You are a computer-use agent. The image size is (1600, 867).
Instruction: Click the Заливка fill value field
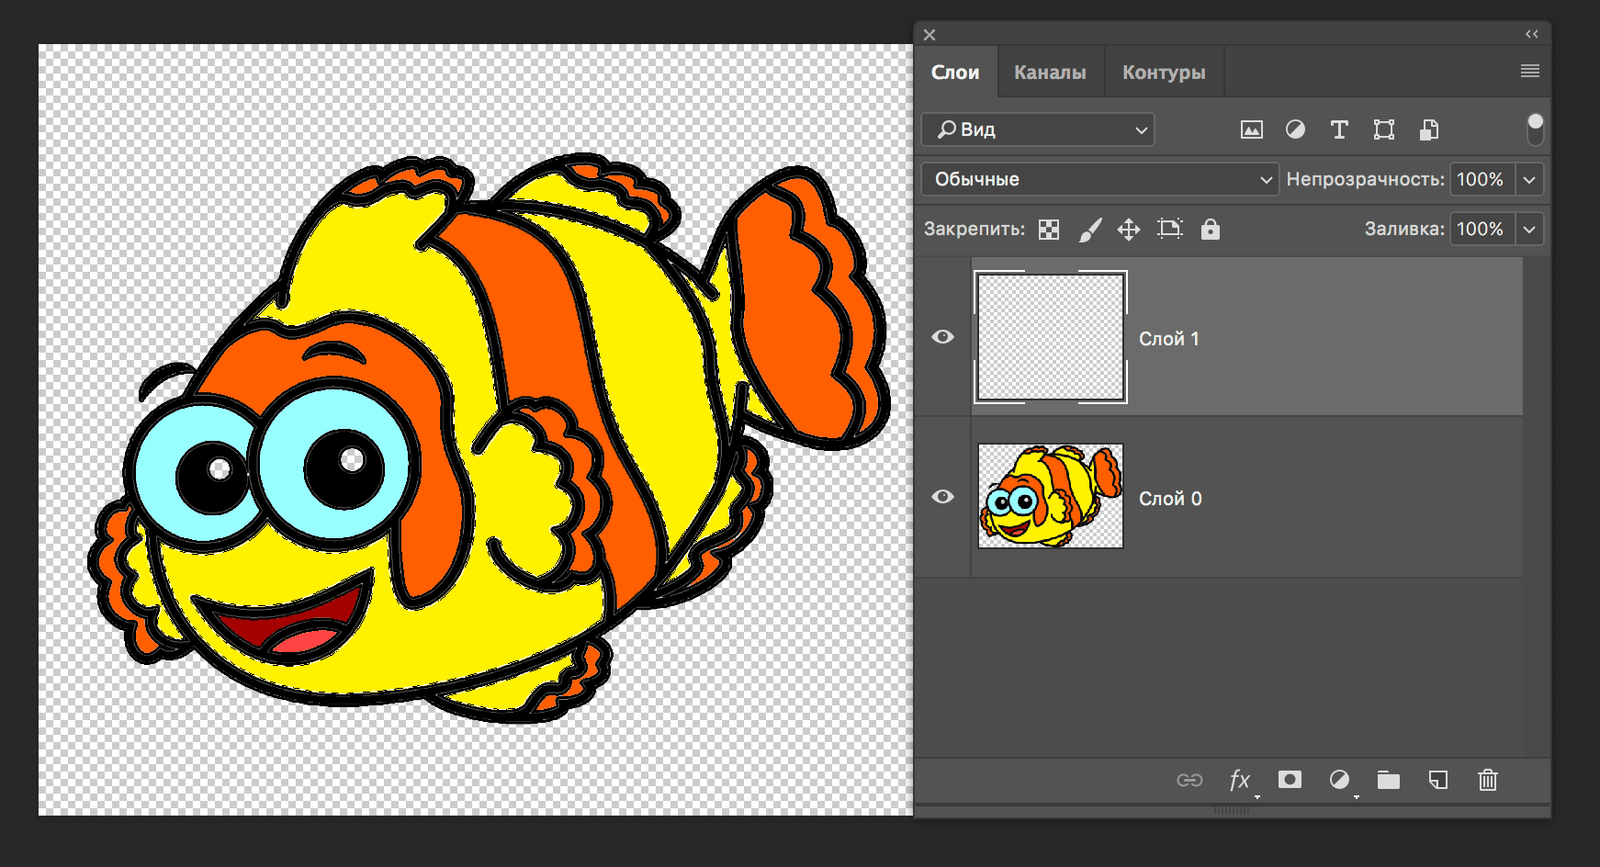click(x=1481, y=229)
